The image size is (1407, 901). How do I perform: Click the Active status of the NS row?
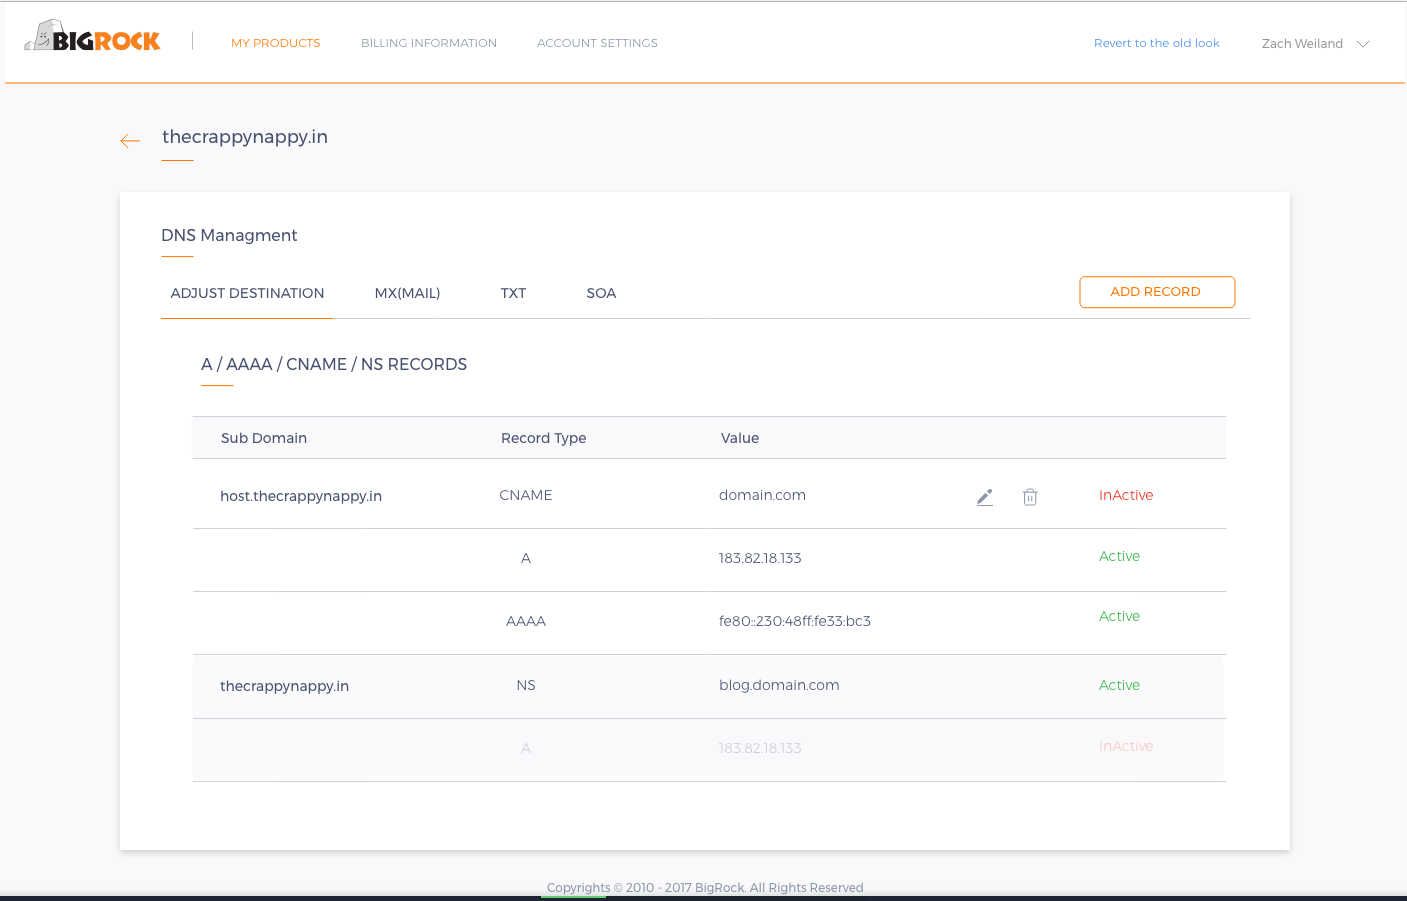tap(1119, 685)
